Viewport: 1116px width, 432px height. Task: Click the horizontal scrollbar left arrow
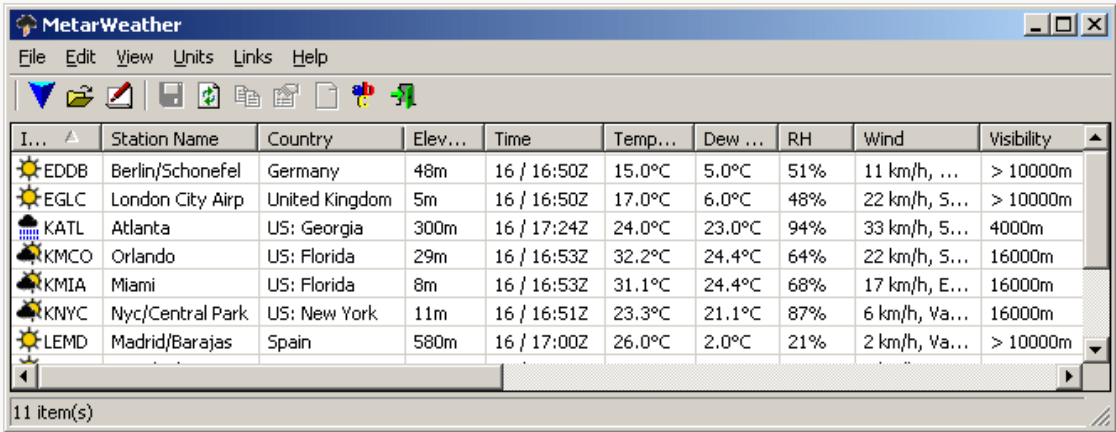tap(25, 375)
